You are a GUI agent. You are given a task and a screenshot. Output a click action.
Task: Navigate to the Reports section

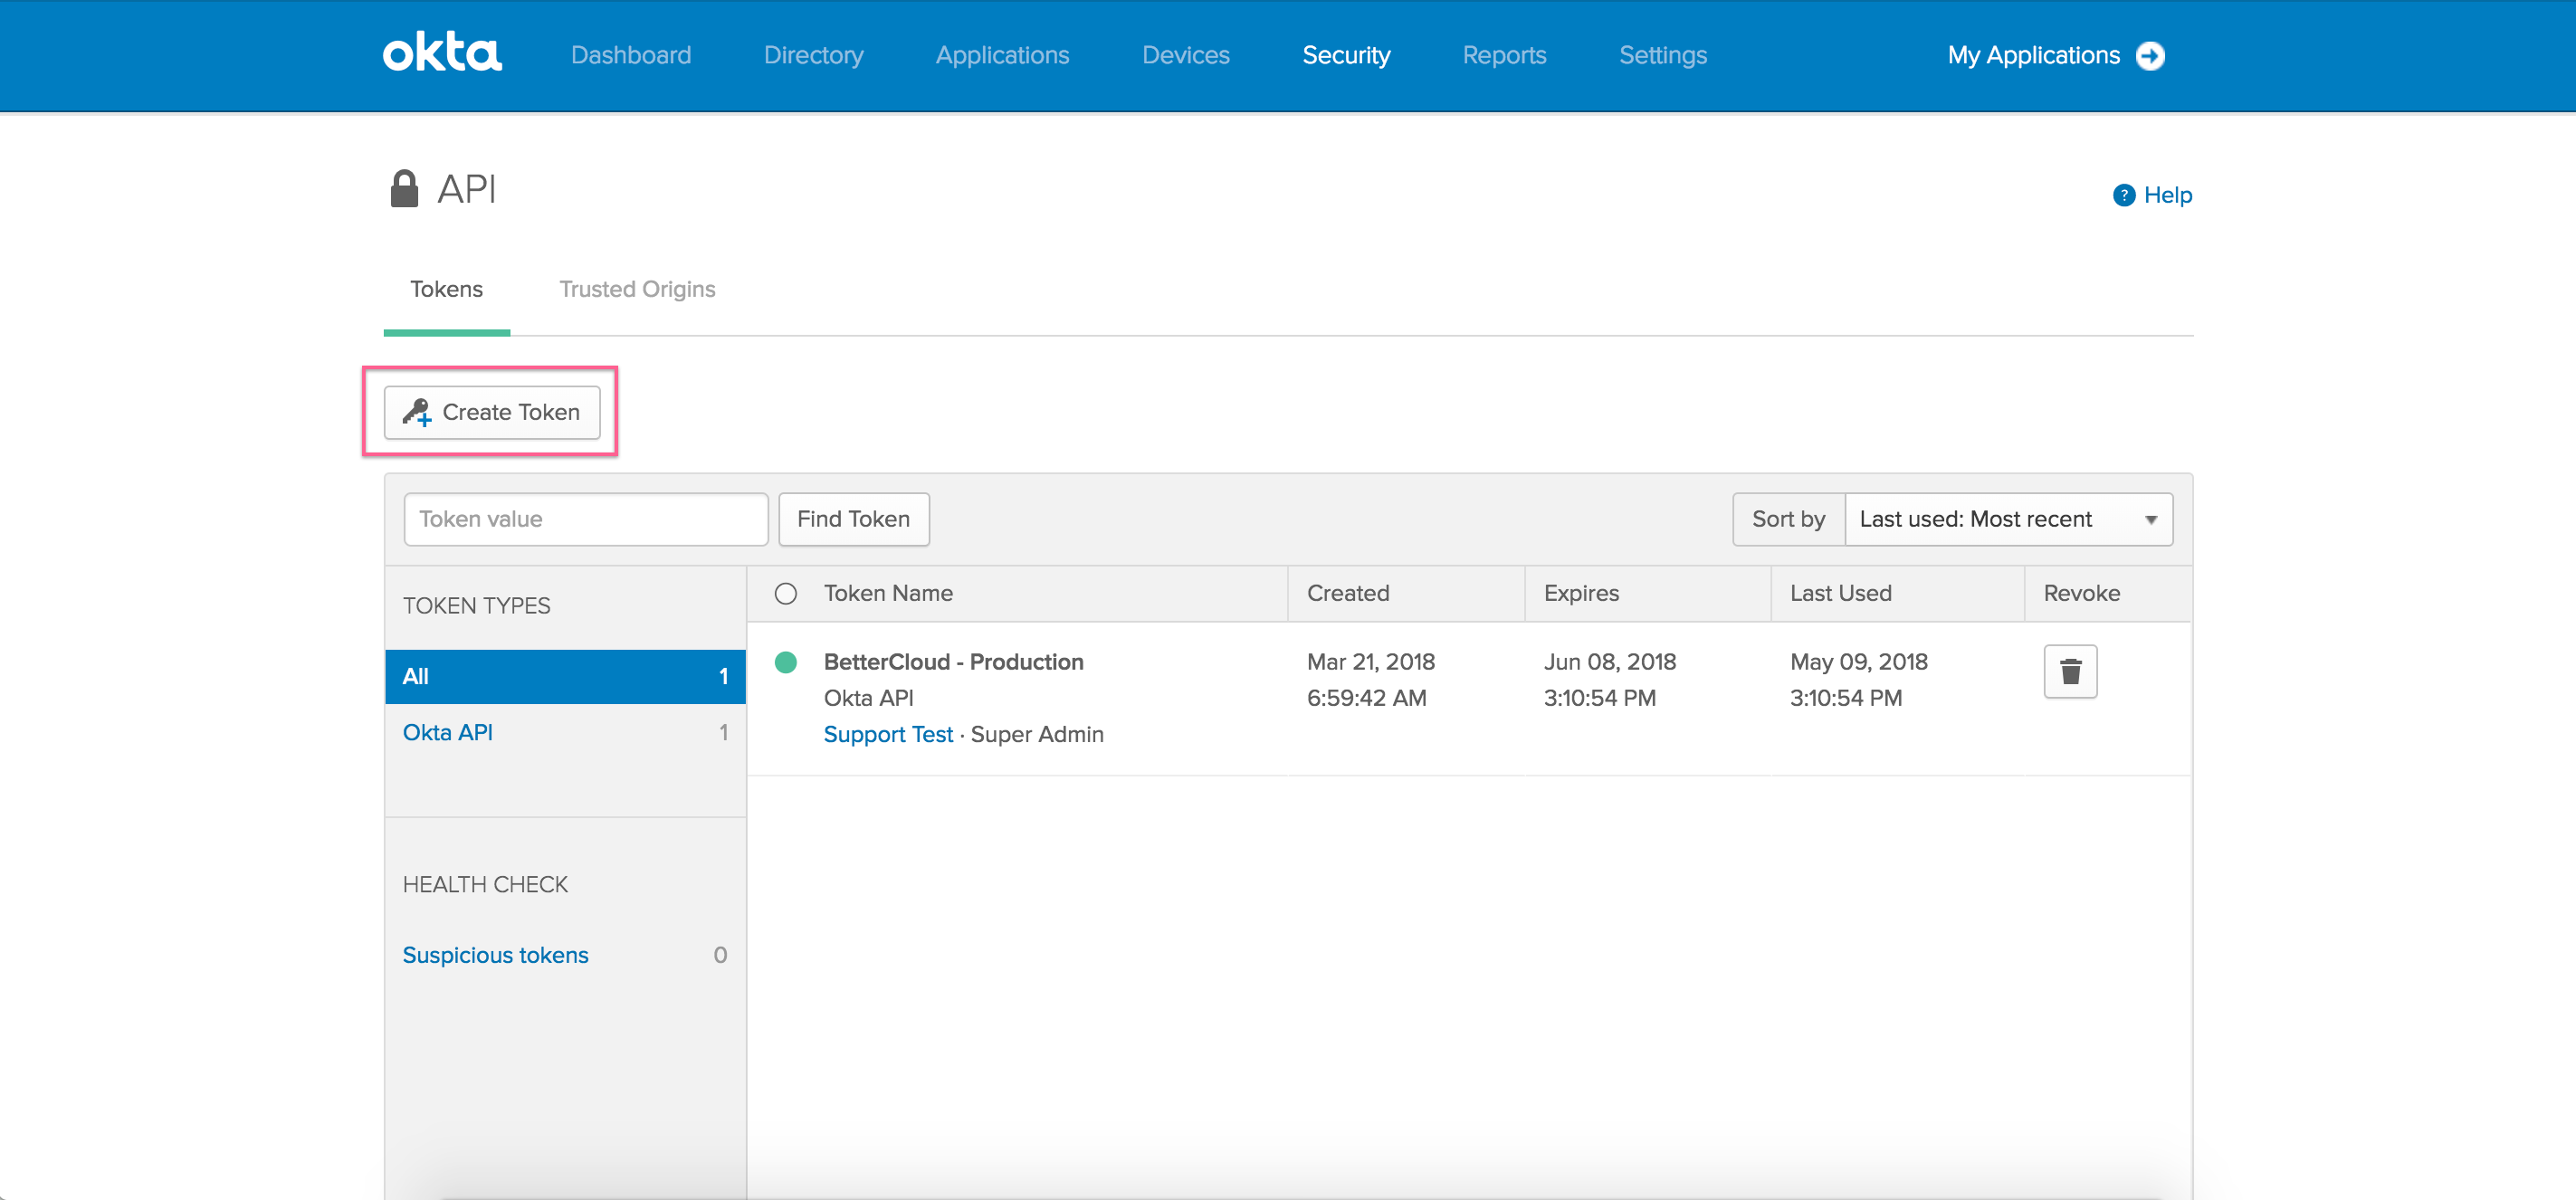click(x=1504, y=55)
